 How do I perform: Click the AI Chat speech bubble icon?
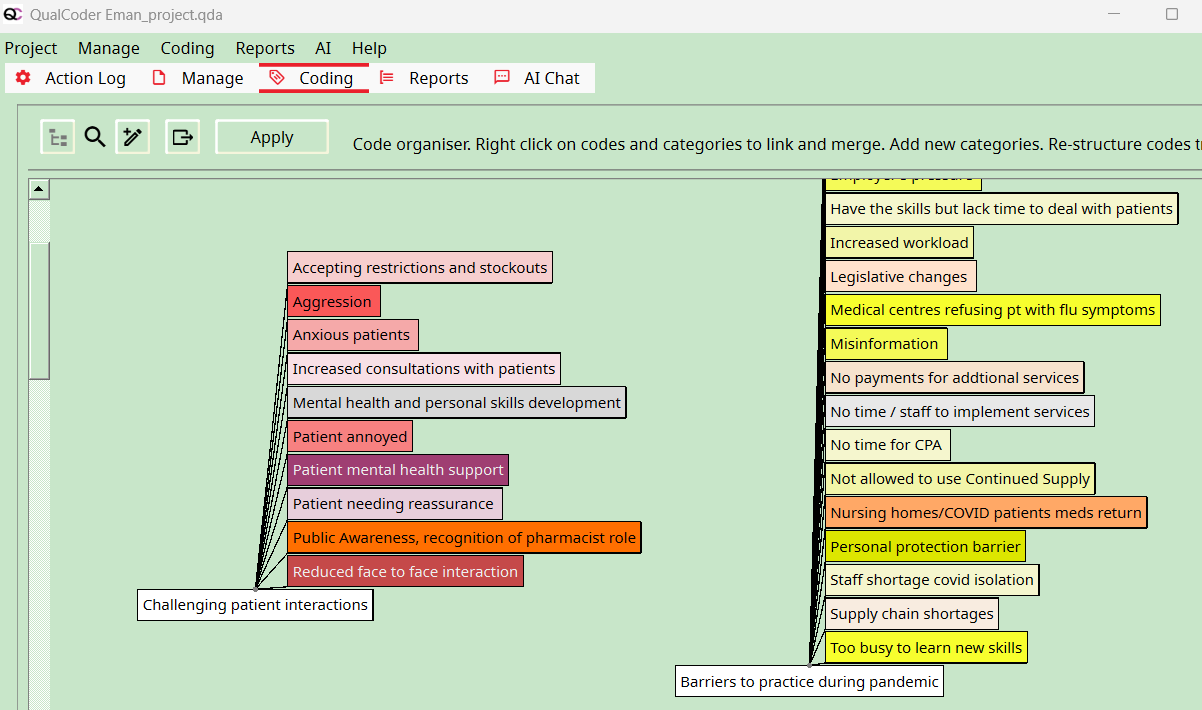tap(502, 78)
